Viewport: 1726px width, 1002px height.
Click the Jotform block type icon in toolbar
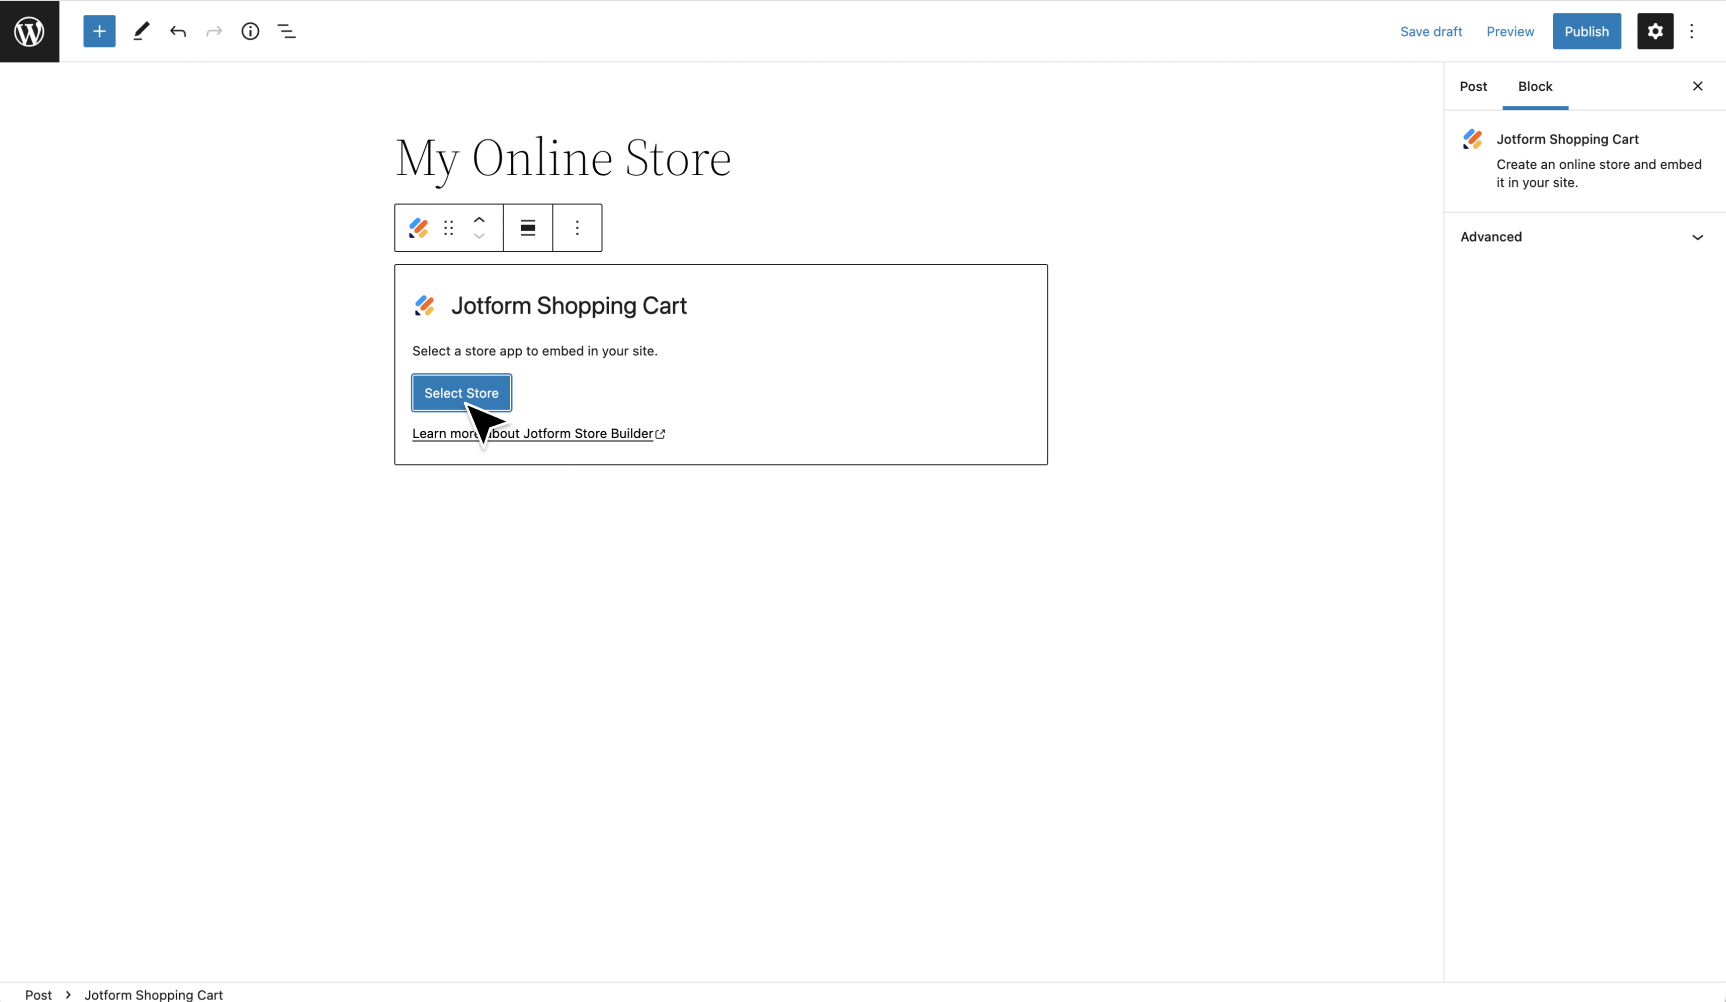click(419, 228)
